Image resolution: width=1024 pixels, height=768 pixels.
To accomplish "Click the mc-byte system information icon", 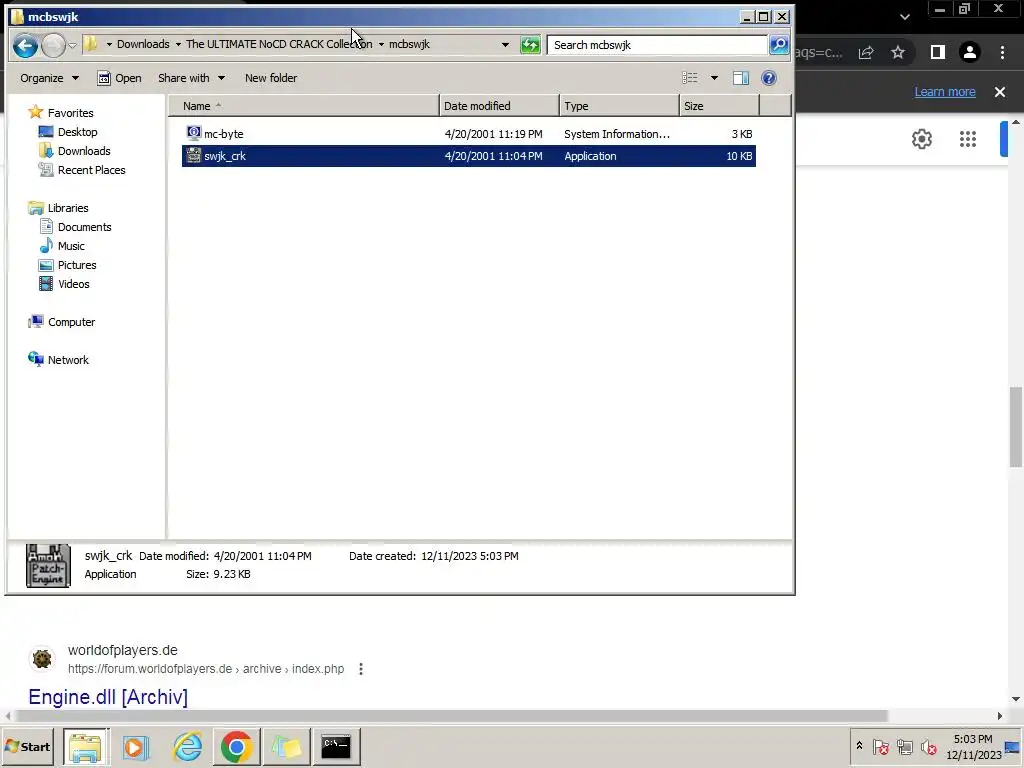I will [193, 133].
